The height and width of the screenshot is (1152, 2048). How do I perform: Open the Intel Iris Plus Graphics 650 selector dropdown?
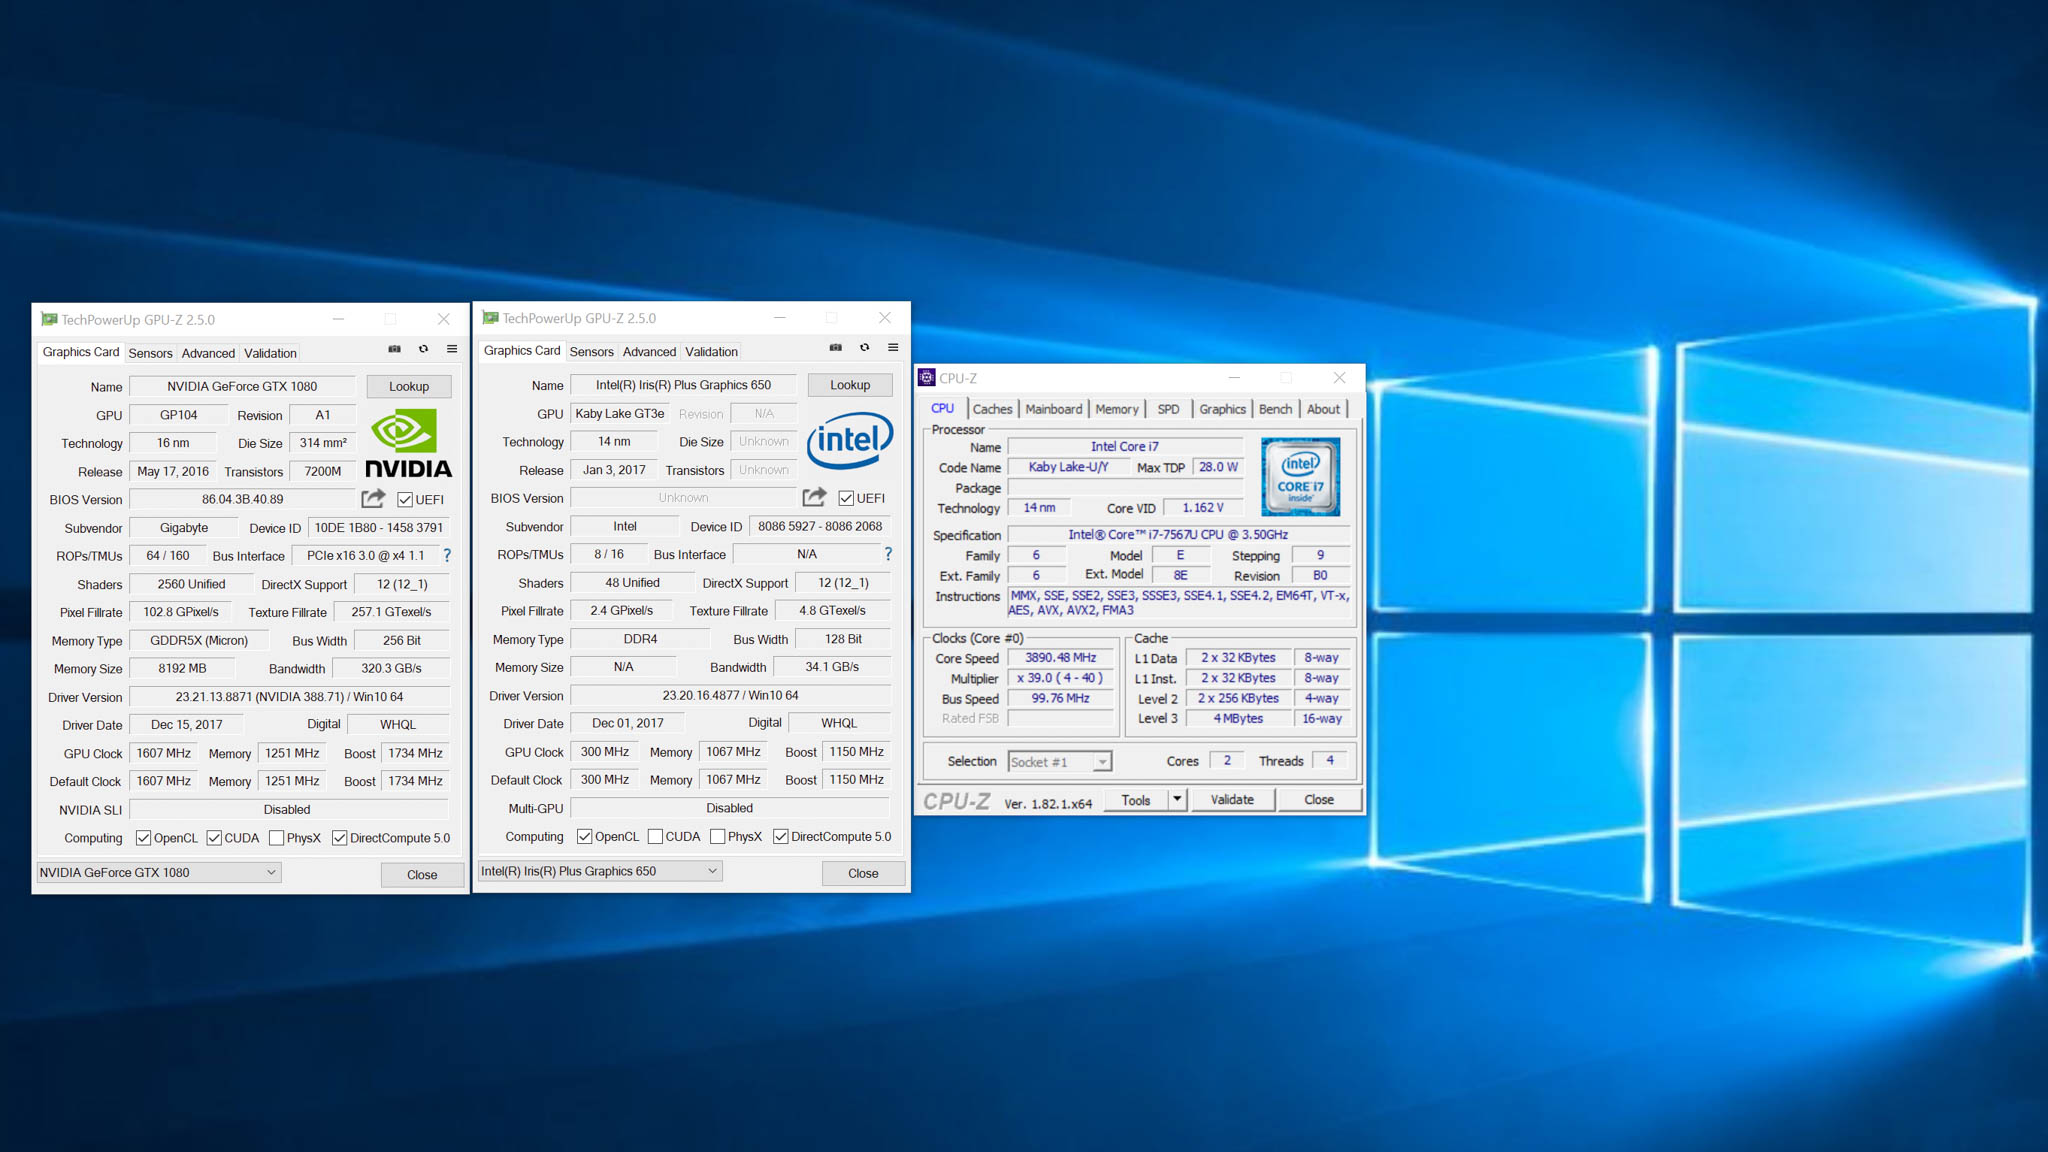coord(600,871)
